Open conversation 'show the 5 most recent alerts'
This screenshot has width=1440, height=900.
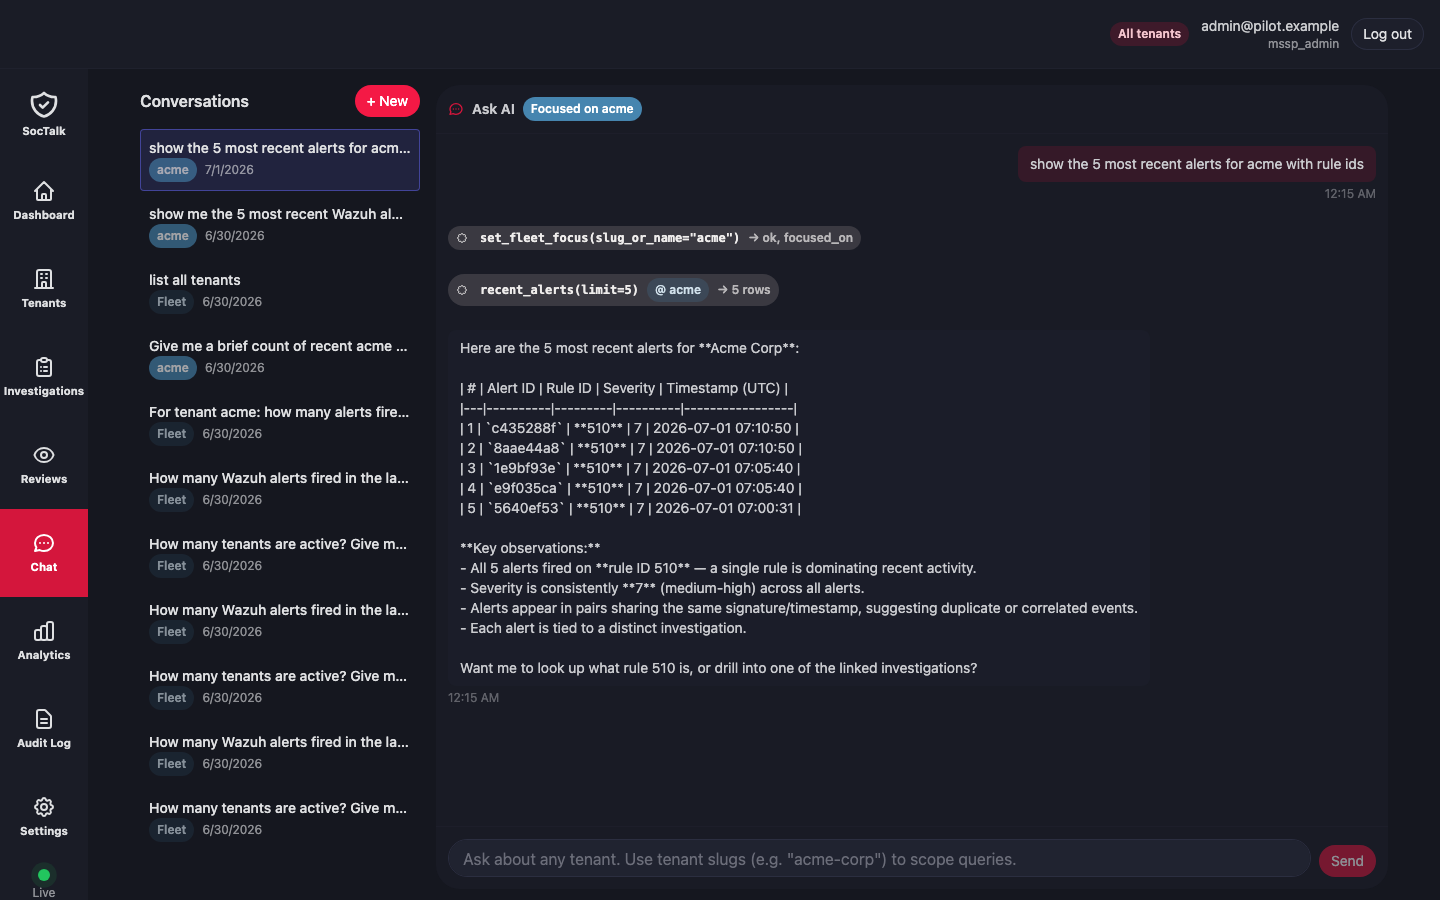click(x=280, y=160)
